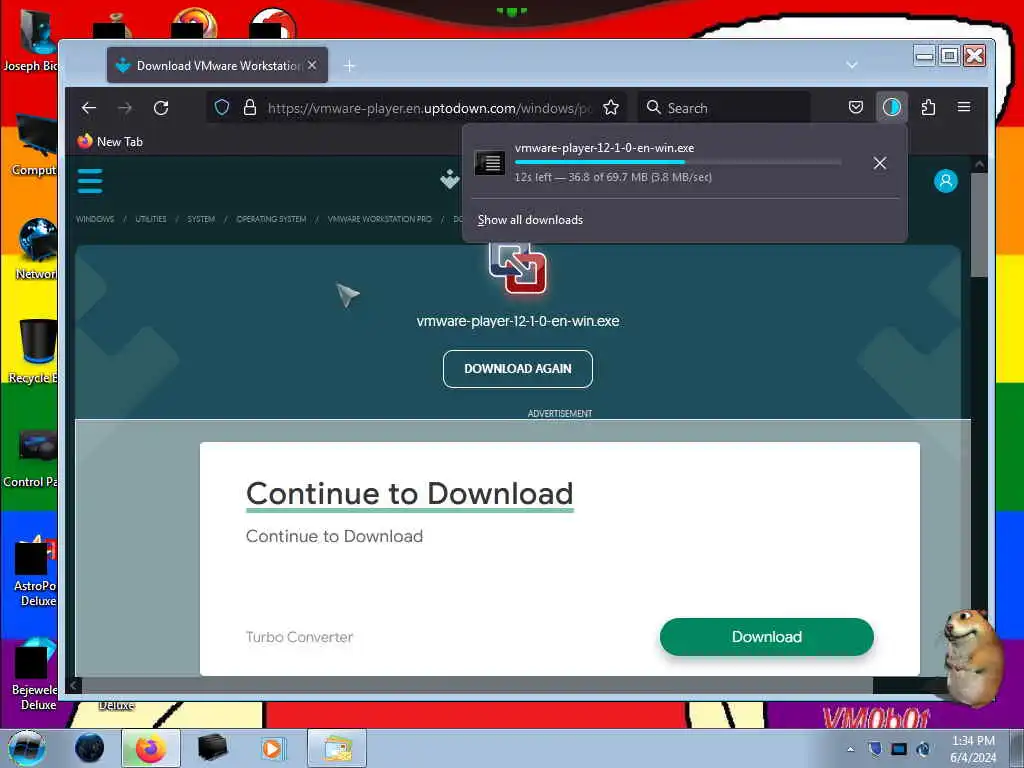
Task: Click the DOWNLOAD AGAIN button
Action: coord(518,369)
